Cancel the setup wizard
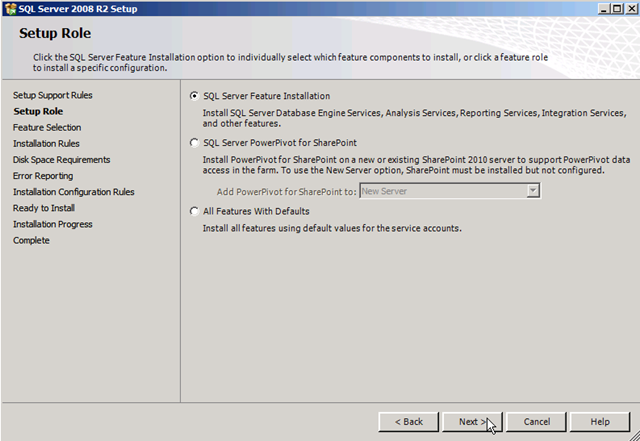The height and width of the screenshot is (441, 640). point(537,421)
